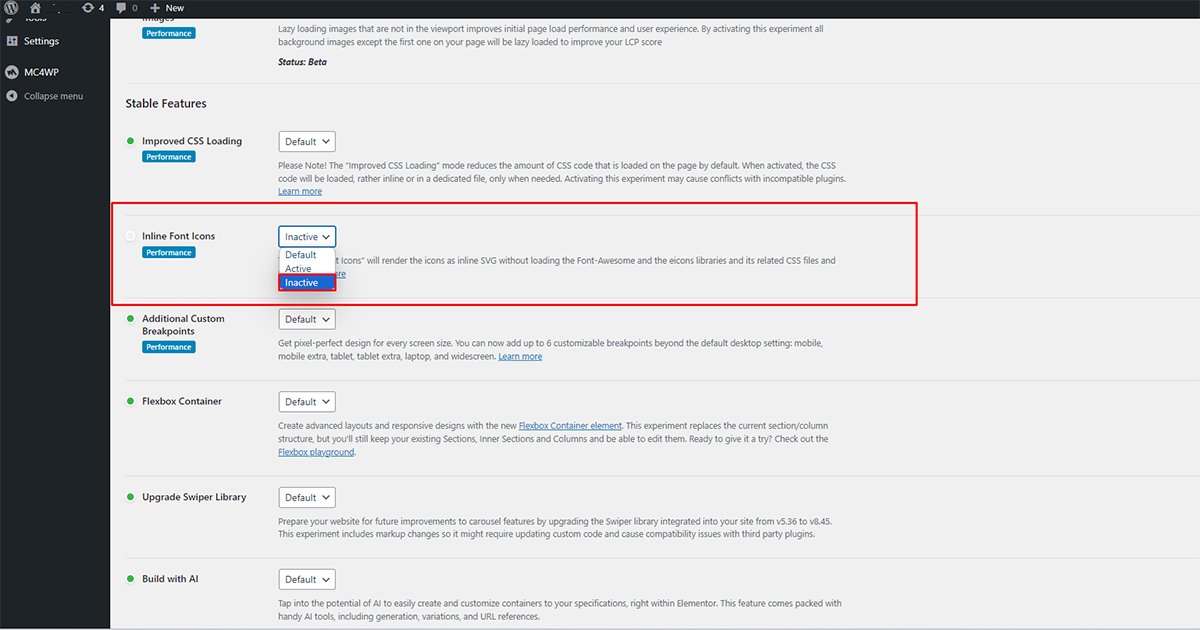This screenshot has width=1200, height=630.
Task: Select Inactive in the dropdown list
Action: tap(302, 283)
